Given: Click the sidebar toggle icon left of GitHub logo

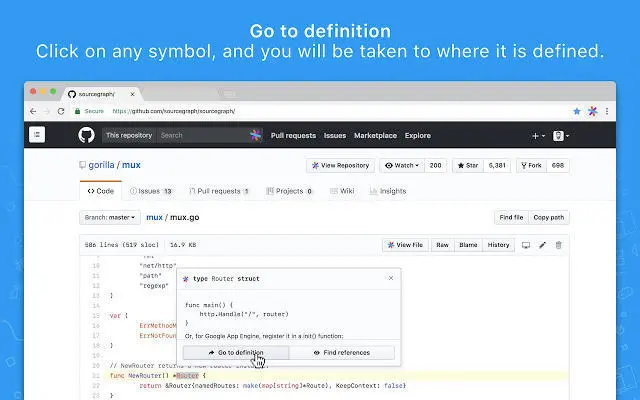Looking at the screenshot, I should [37, 135].
